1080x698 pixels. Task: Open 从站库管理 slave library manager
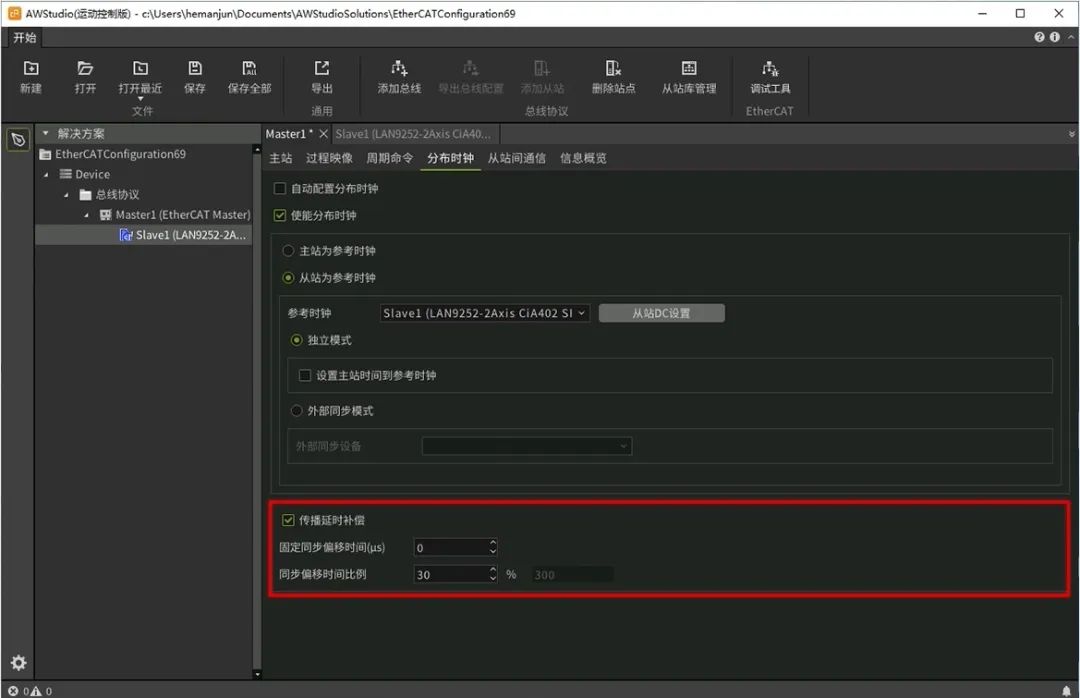coord(689,69)
